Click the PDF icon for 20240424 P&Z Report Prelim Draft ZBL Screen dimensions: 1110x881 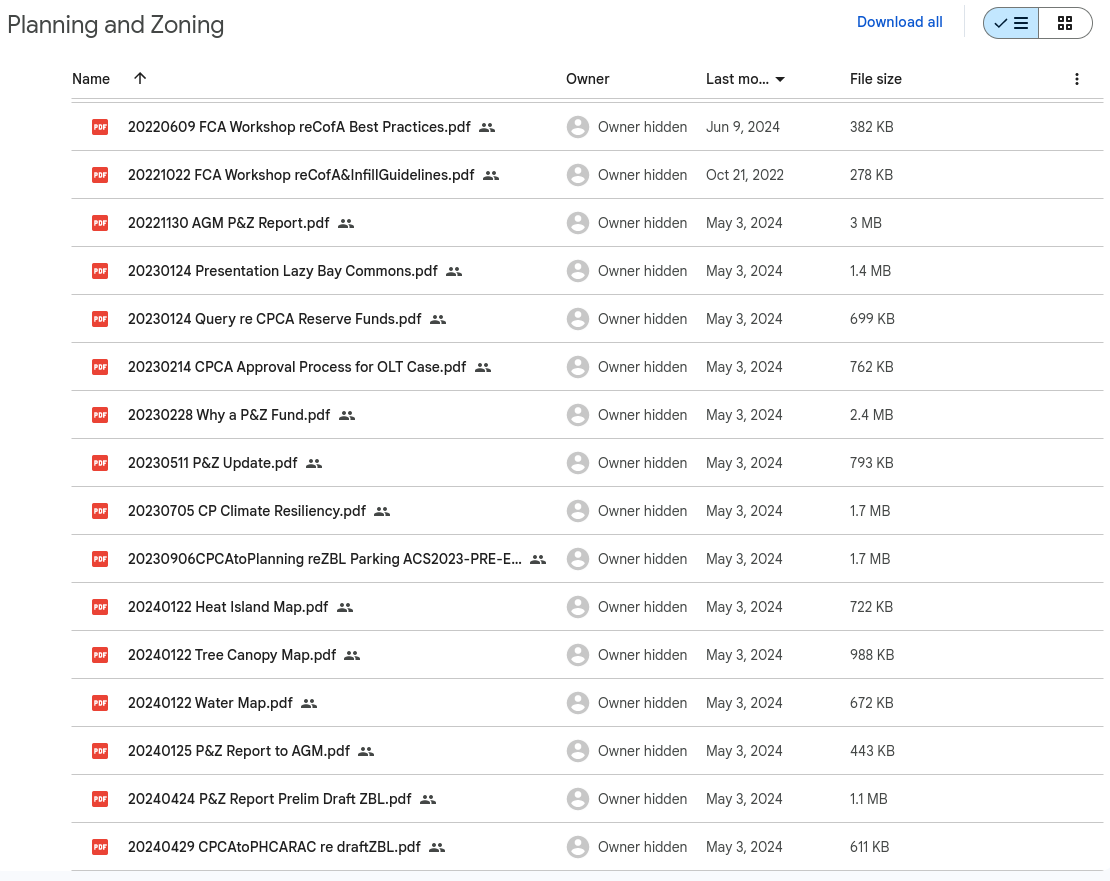click(99, 799)
